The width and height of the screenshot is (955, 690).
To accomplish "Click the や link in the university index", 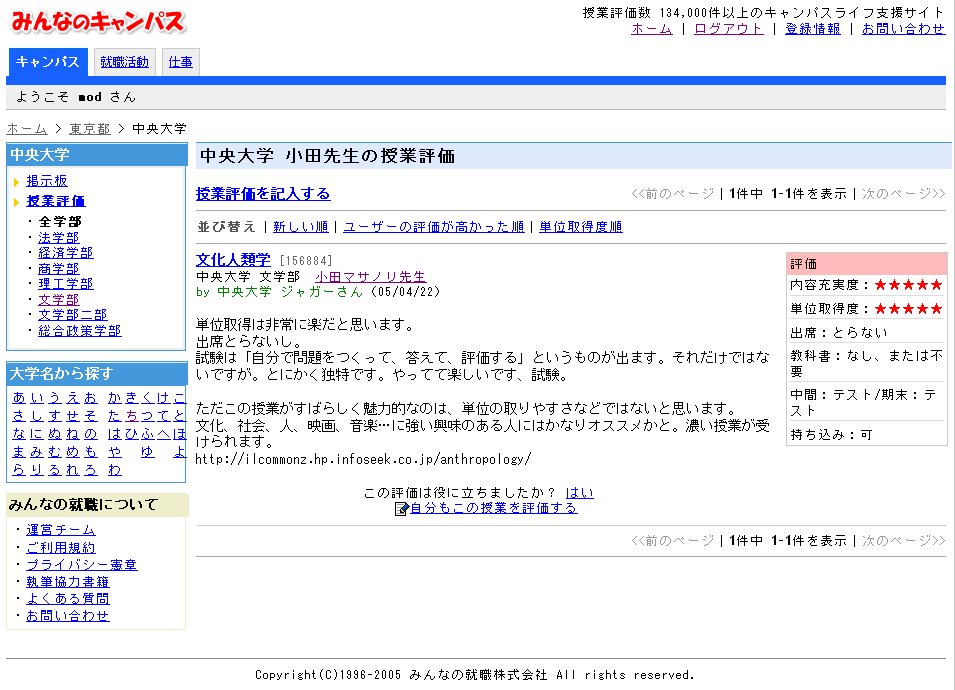I will pyautogui.click(x=115, y=452).
